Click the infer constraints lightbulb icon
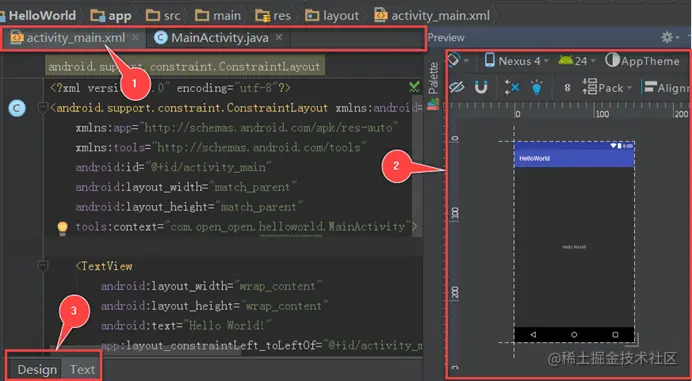 537,87
